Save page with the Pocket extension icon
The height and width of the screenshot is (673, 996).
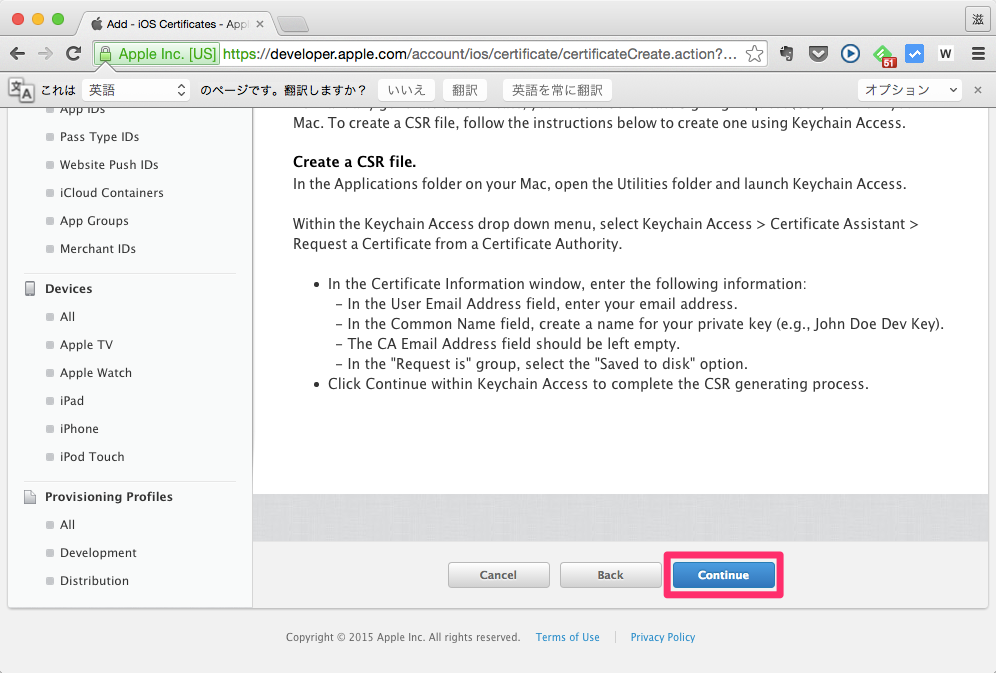click(x=818, y=54)
